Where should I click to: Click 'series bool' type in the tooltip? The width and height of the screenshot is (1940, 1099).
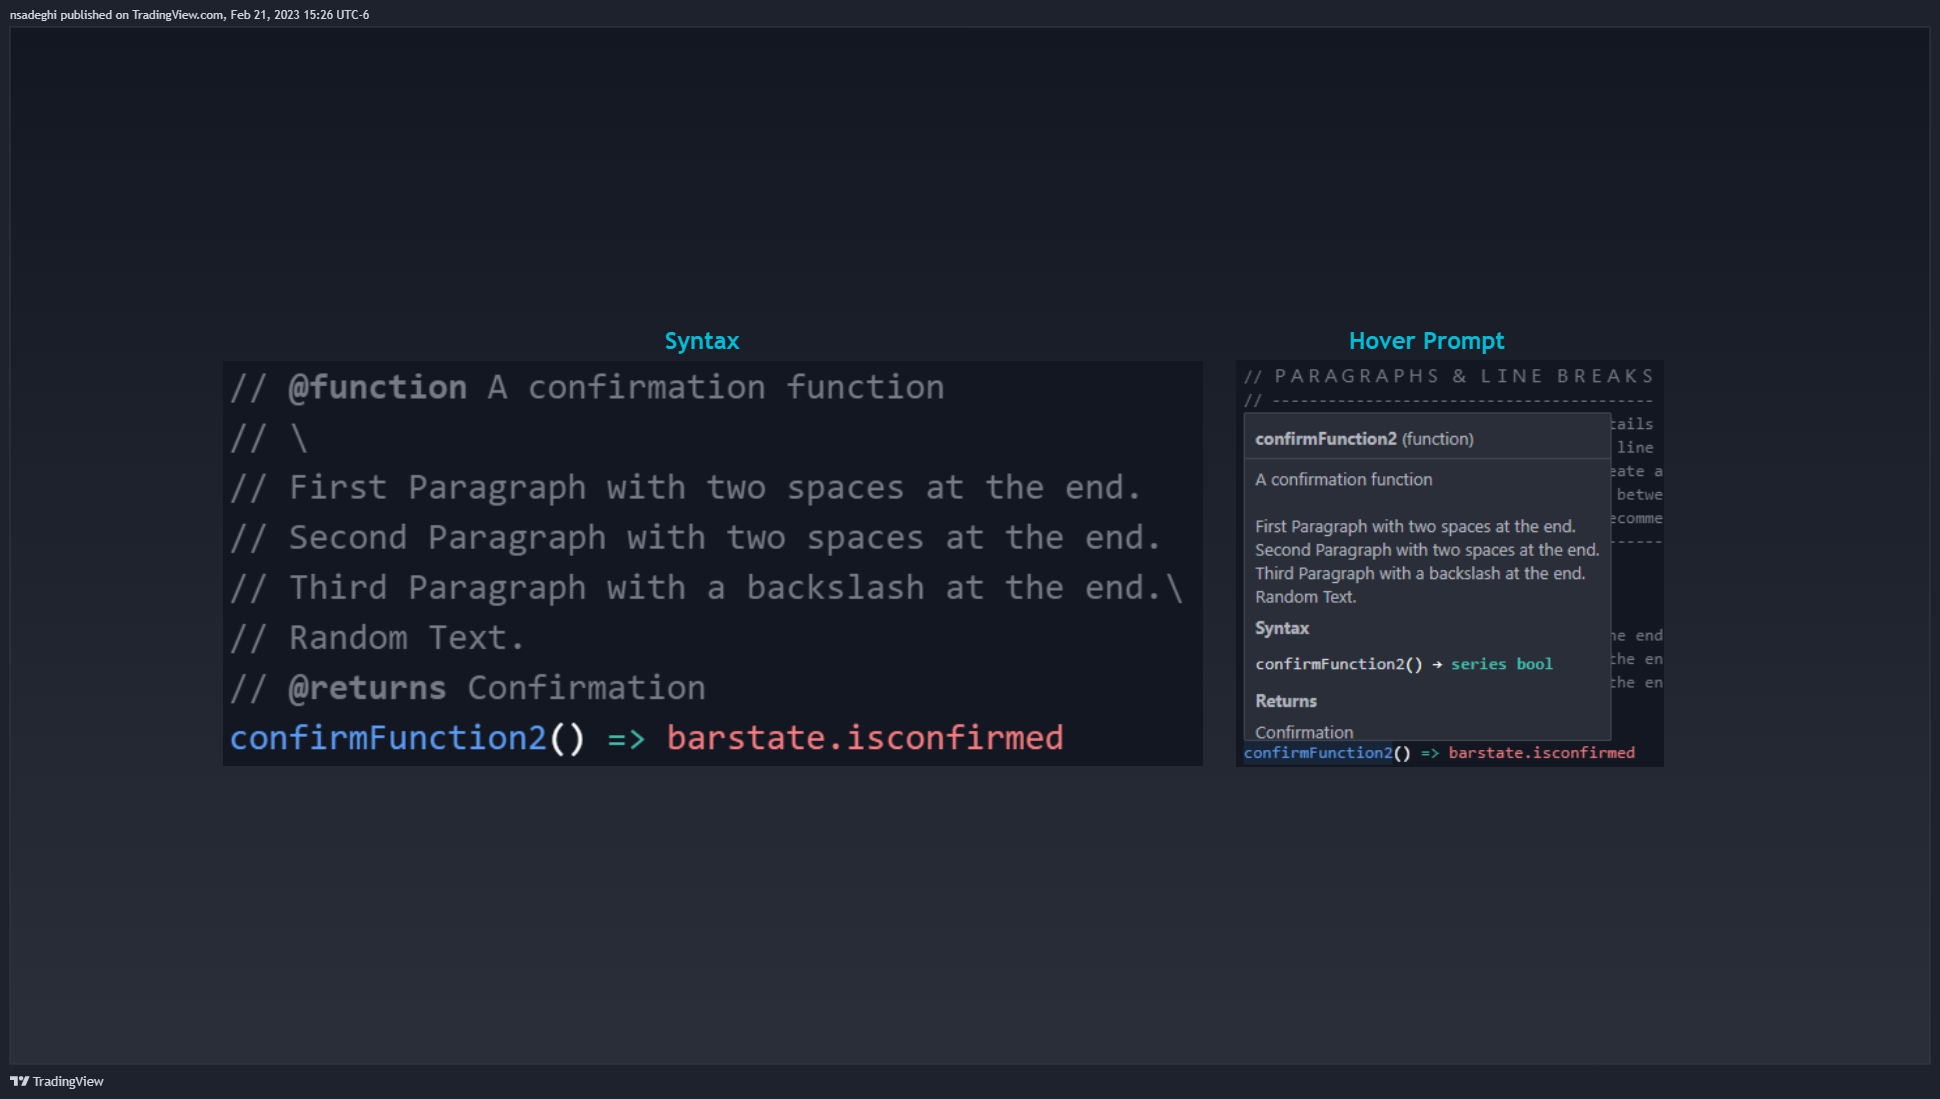pyautogui.click(x=1501, y=664)
